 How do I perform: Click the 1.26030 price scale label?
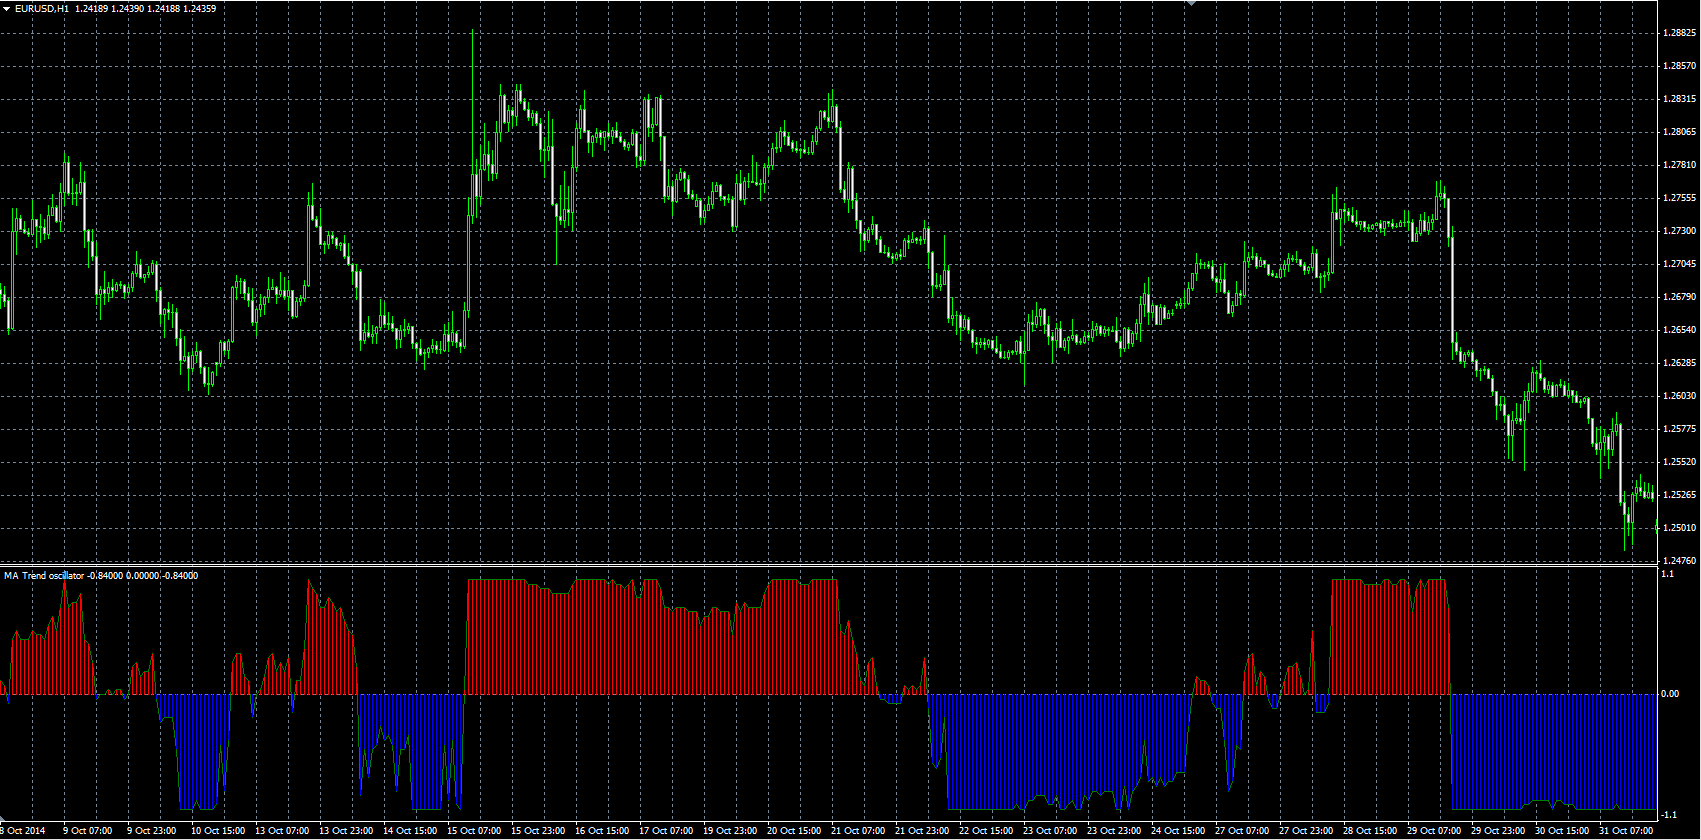click(1680, 396)
